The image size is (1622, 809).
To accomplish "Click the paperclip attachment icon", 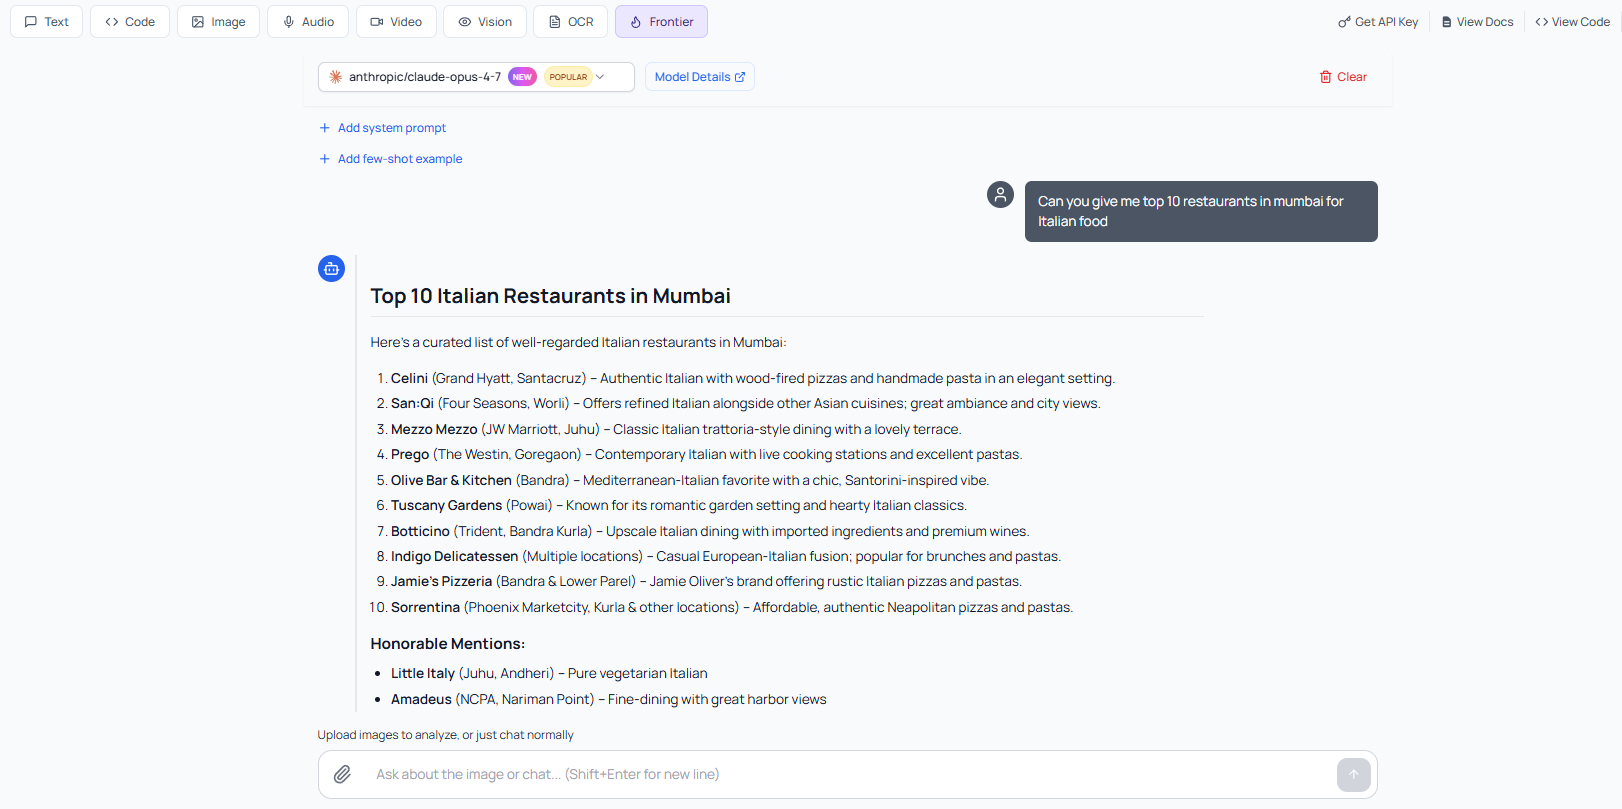I will [x=342, y=774].
